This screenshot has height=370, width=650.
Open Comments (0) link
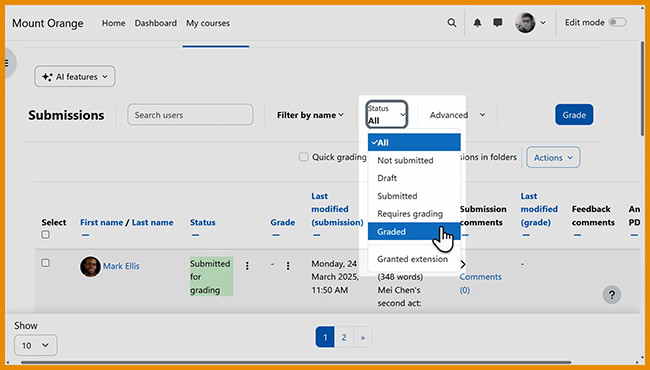point(480,283)
